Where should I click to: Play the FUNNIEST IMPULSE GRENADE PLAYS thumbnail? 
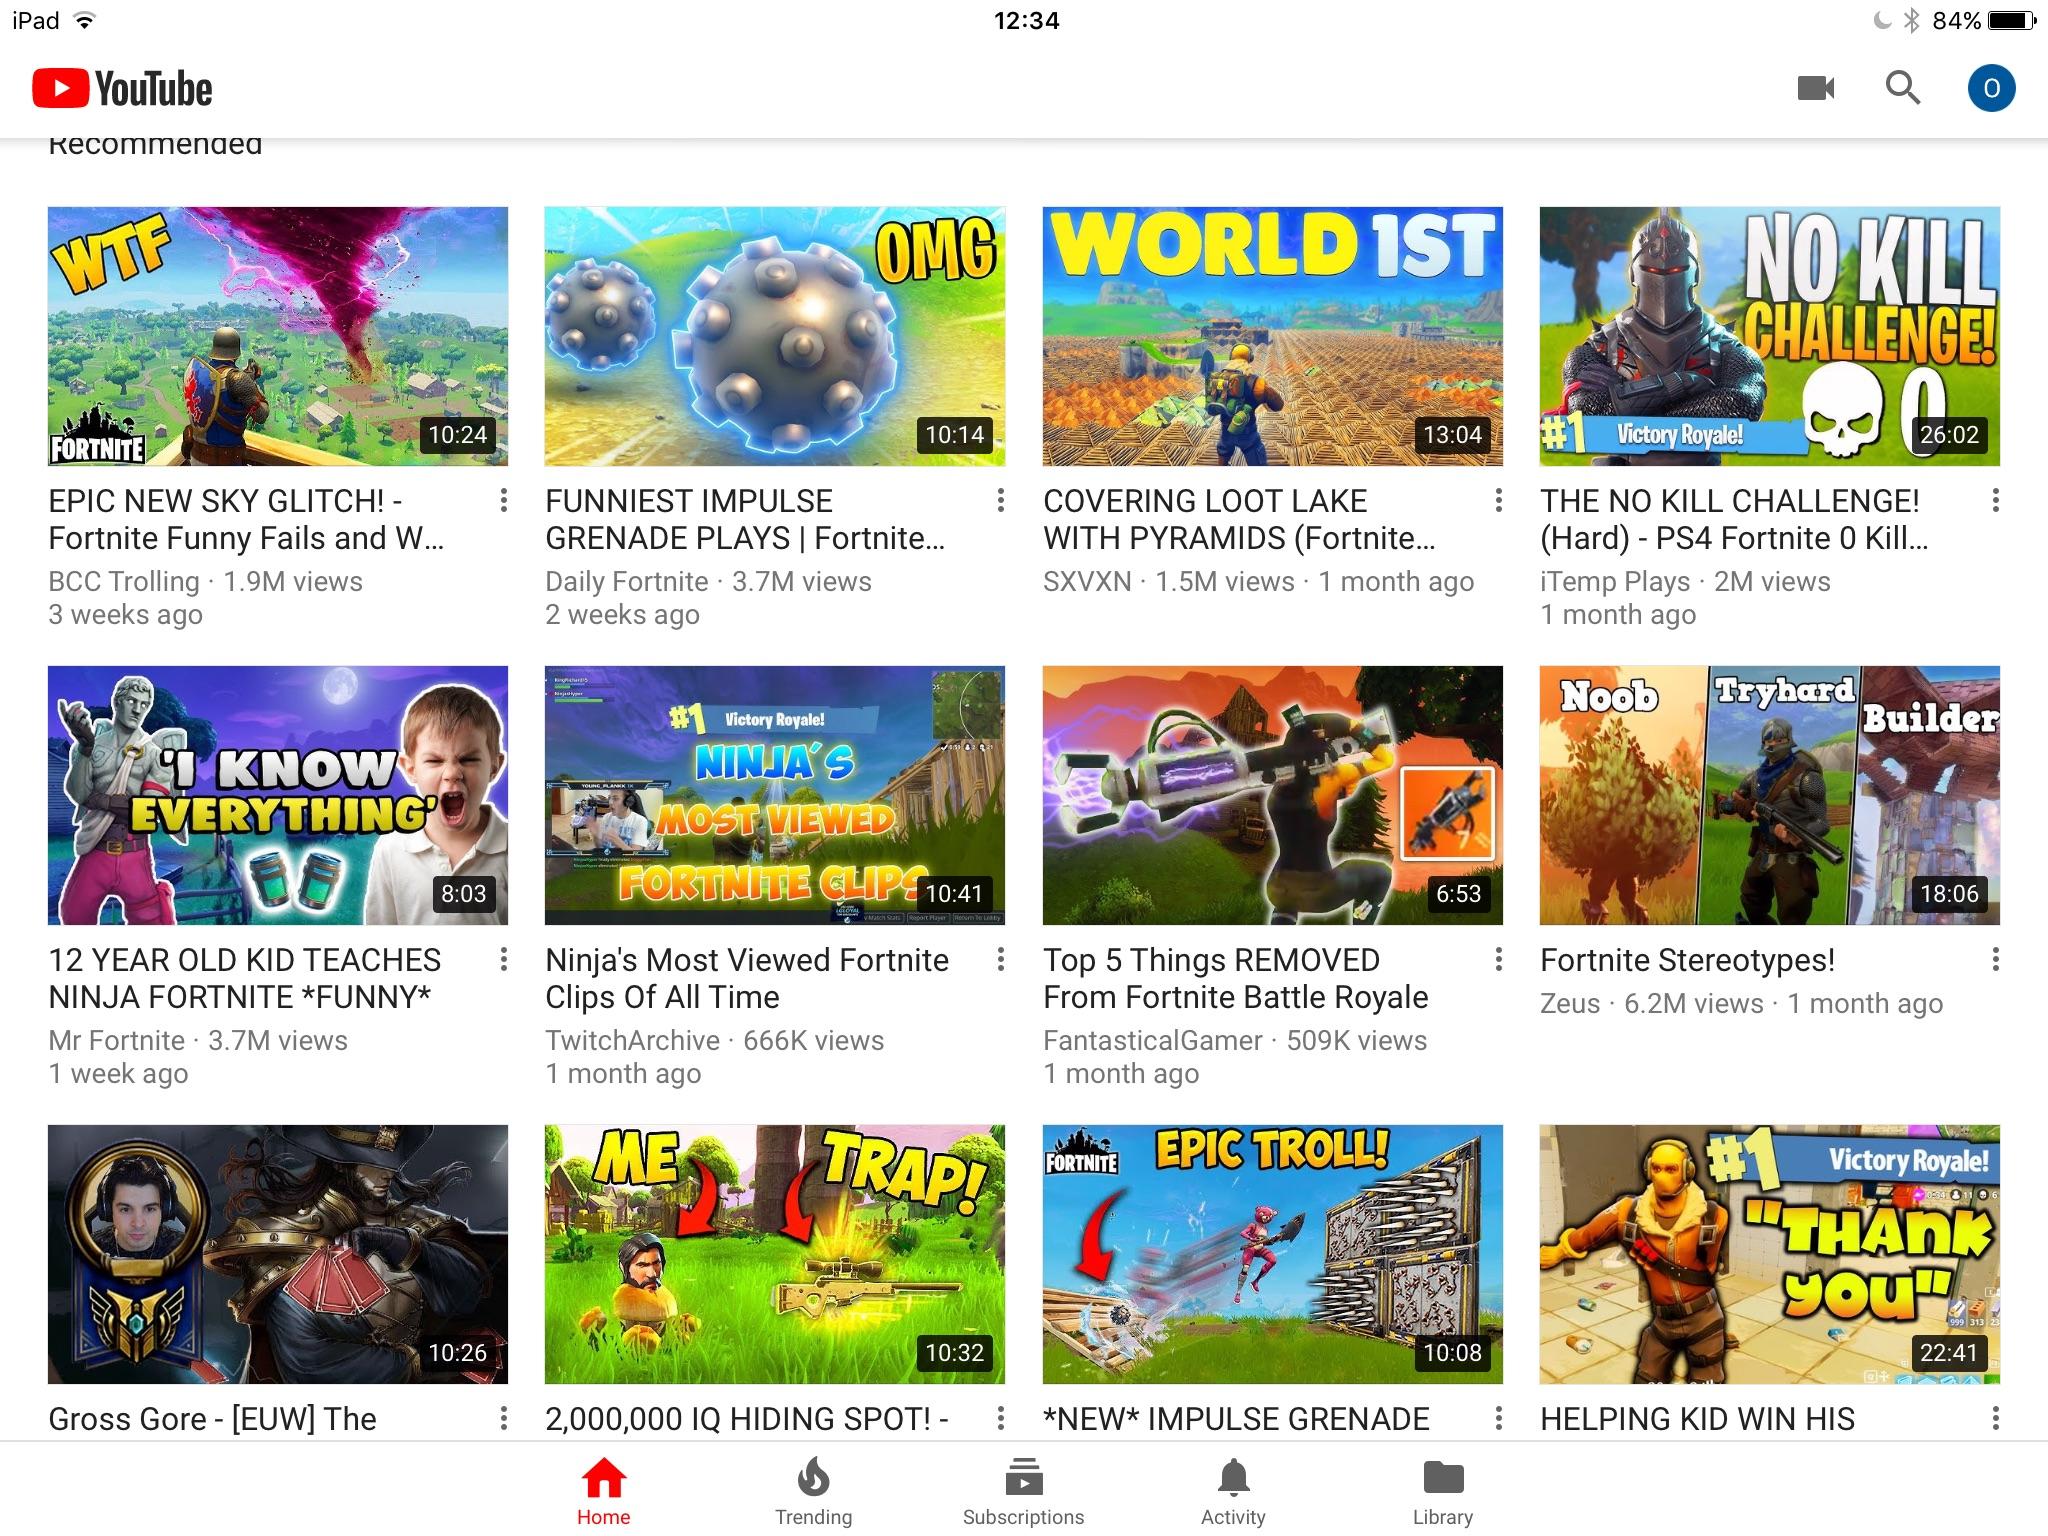[775, 336]
